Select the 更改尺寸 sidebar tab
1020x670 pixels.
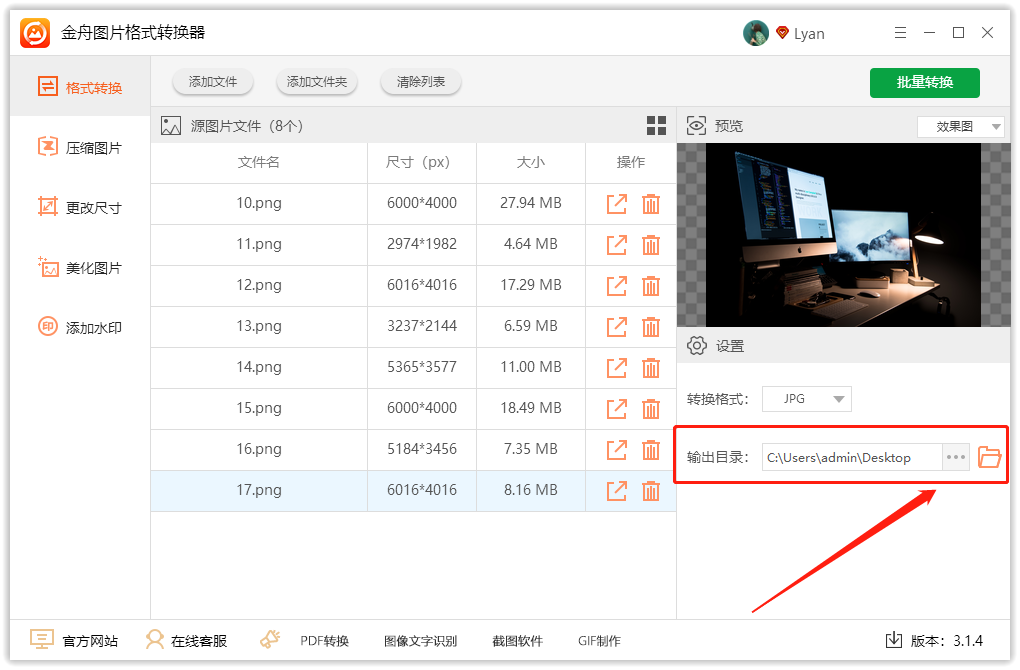tap(80, 207)
